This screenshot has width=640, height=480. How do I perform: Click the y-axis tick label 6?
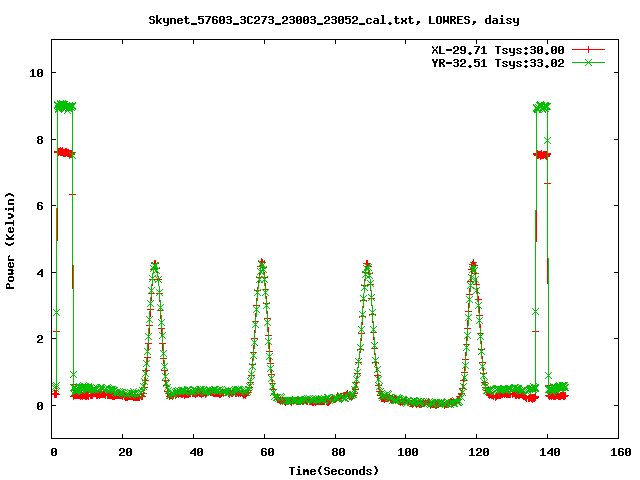tap(38, 206)
